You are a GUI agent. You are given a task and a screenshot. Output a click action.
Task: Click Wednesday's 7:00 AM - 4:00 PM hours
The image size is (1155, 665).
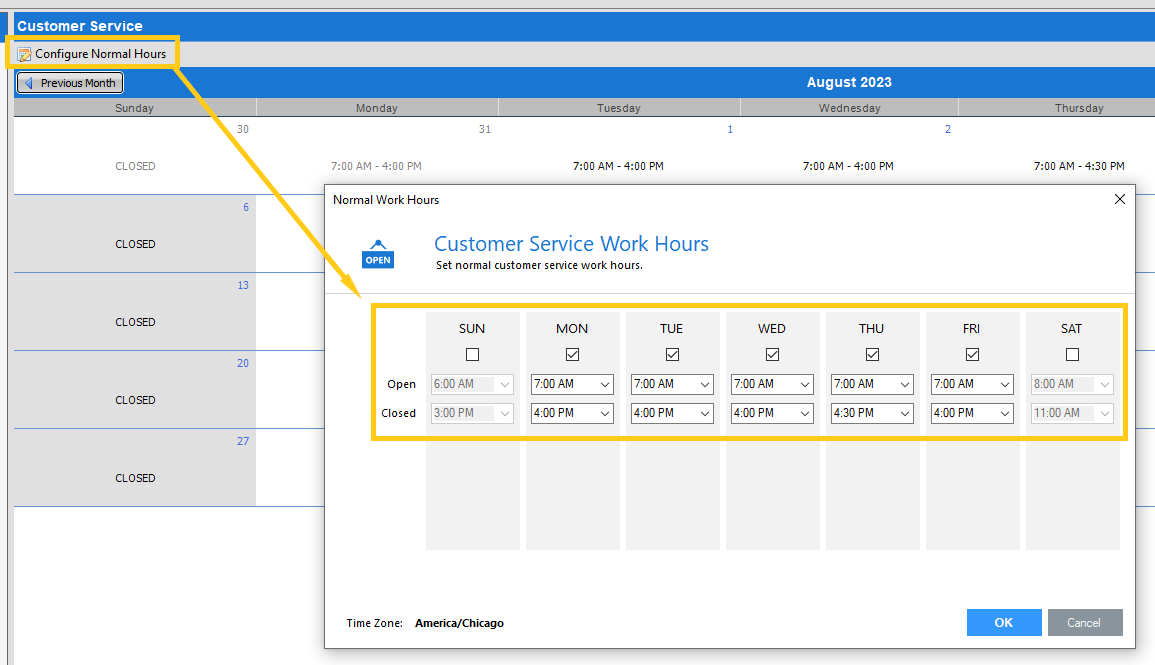point(849,166)
